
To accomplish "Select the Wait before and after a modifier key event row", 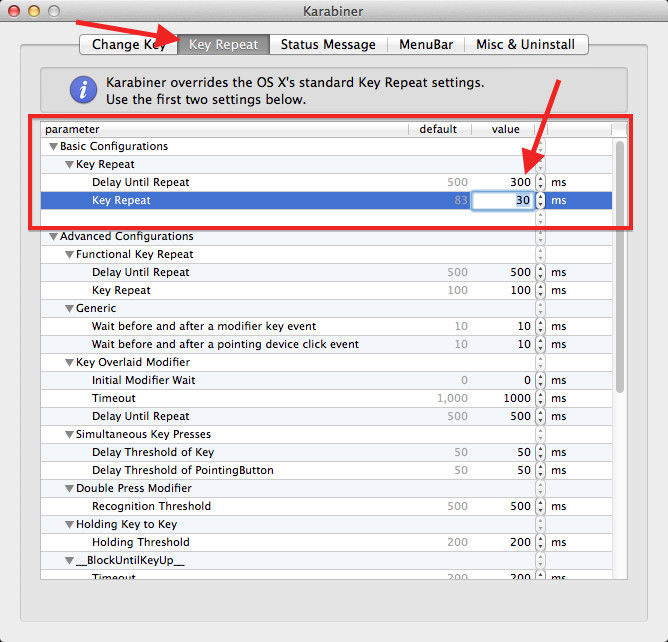I will 326,326.
